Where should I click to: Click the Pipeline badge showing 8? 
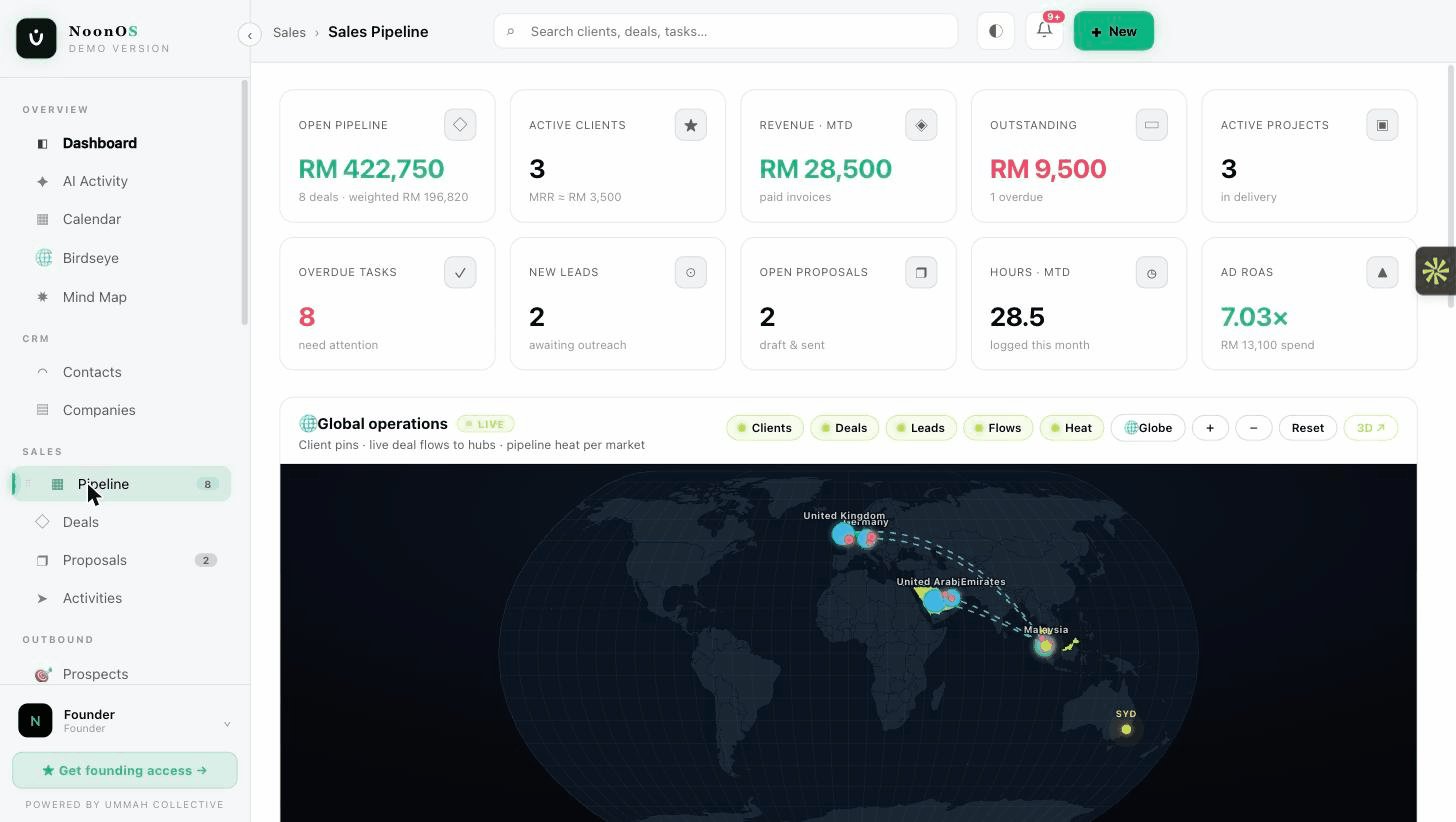coord(208,484)
